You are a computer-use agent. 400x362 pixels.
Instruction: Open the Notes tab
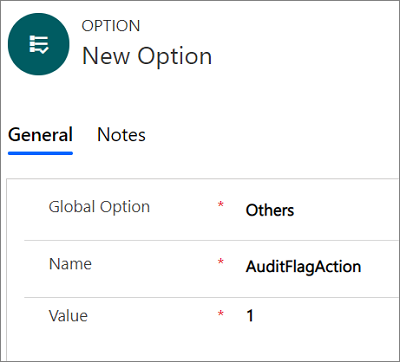[x=121, y=135]
